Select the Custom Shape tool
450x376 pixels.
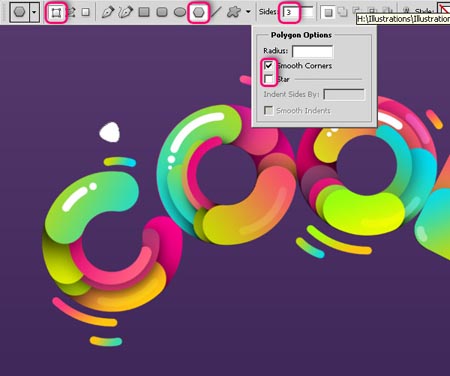point(233,13)
